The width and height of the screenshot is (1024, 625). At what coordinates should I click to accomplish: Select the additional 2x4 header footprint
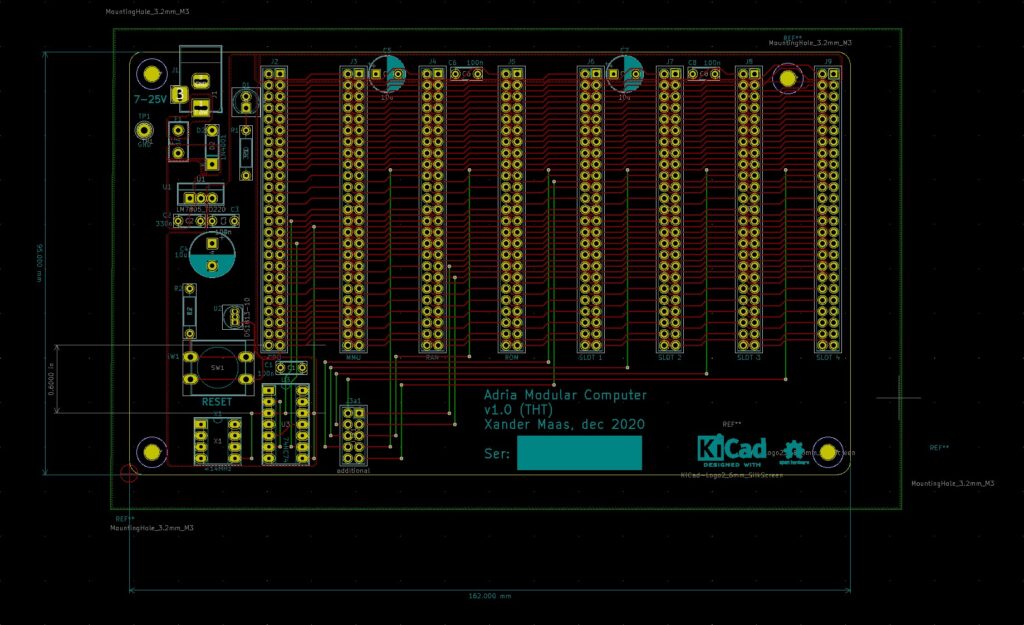(353, 436)
